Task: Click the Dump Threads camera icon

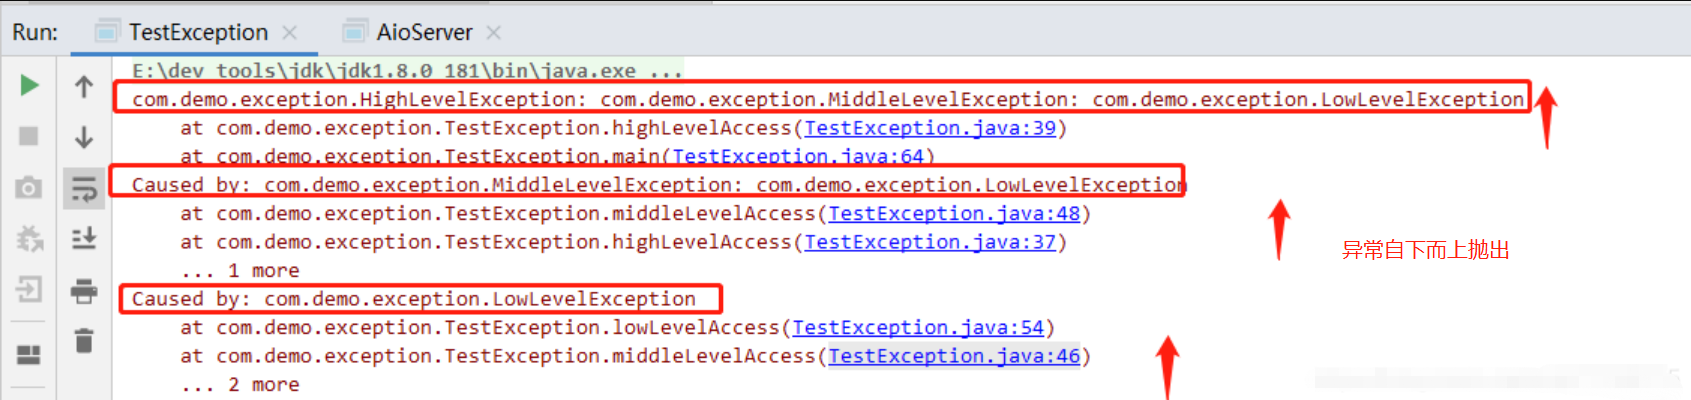Action: click(x=29, y=188)
